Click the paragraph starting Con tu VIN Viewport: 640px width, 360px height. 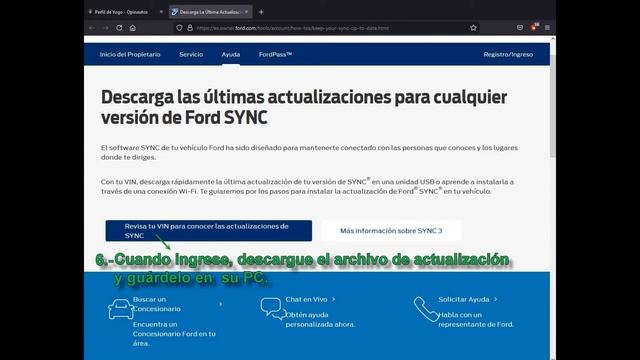click(307, 186)
